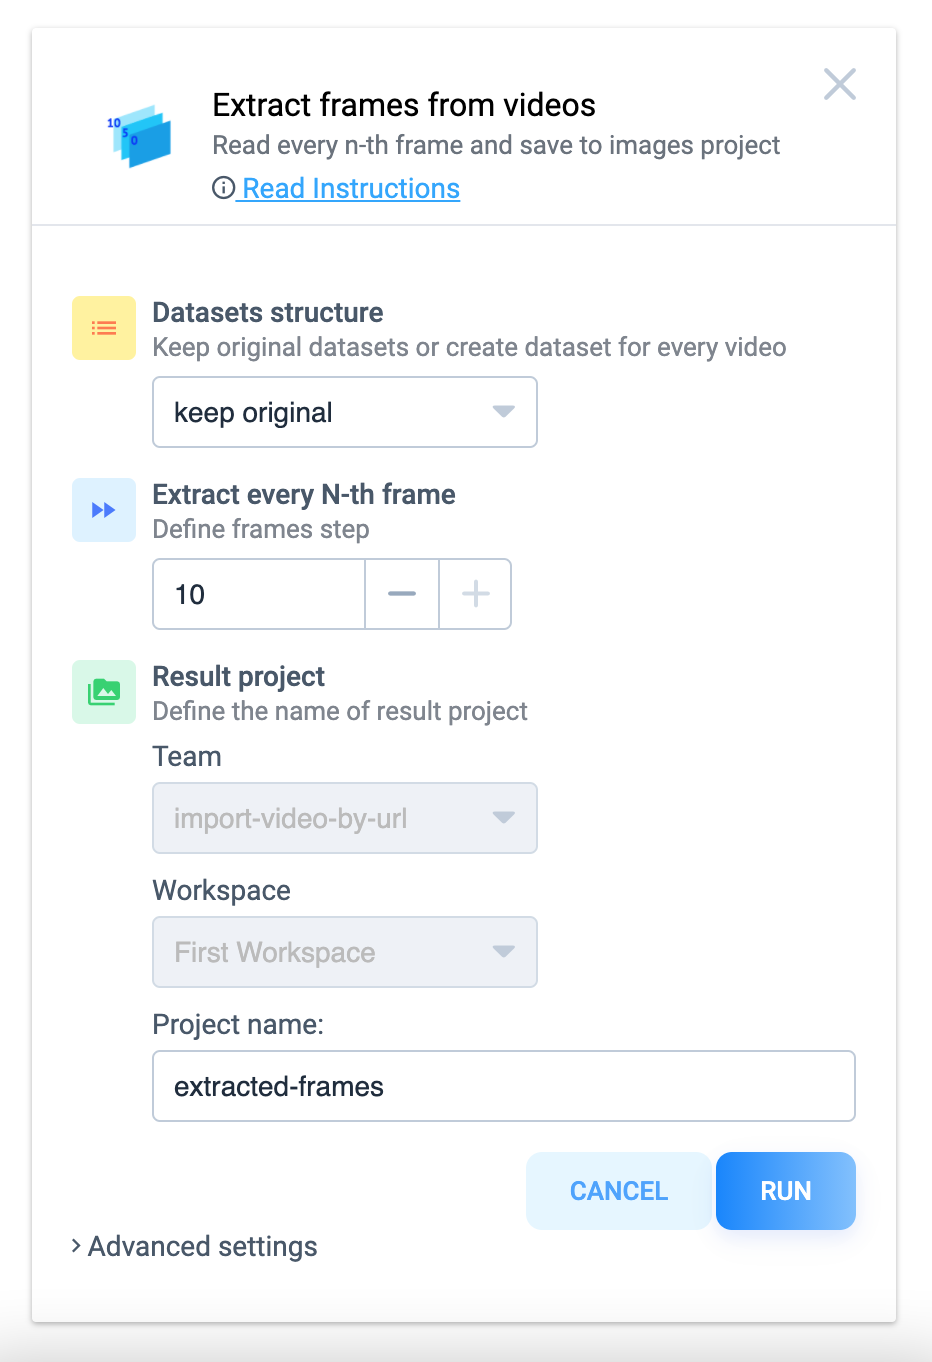Click the yellow Datasets structure list icon
This screenshot has width=932, height=1362.
[103, 328]
